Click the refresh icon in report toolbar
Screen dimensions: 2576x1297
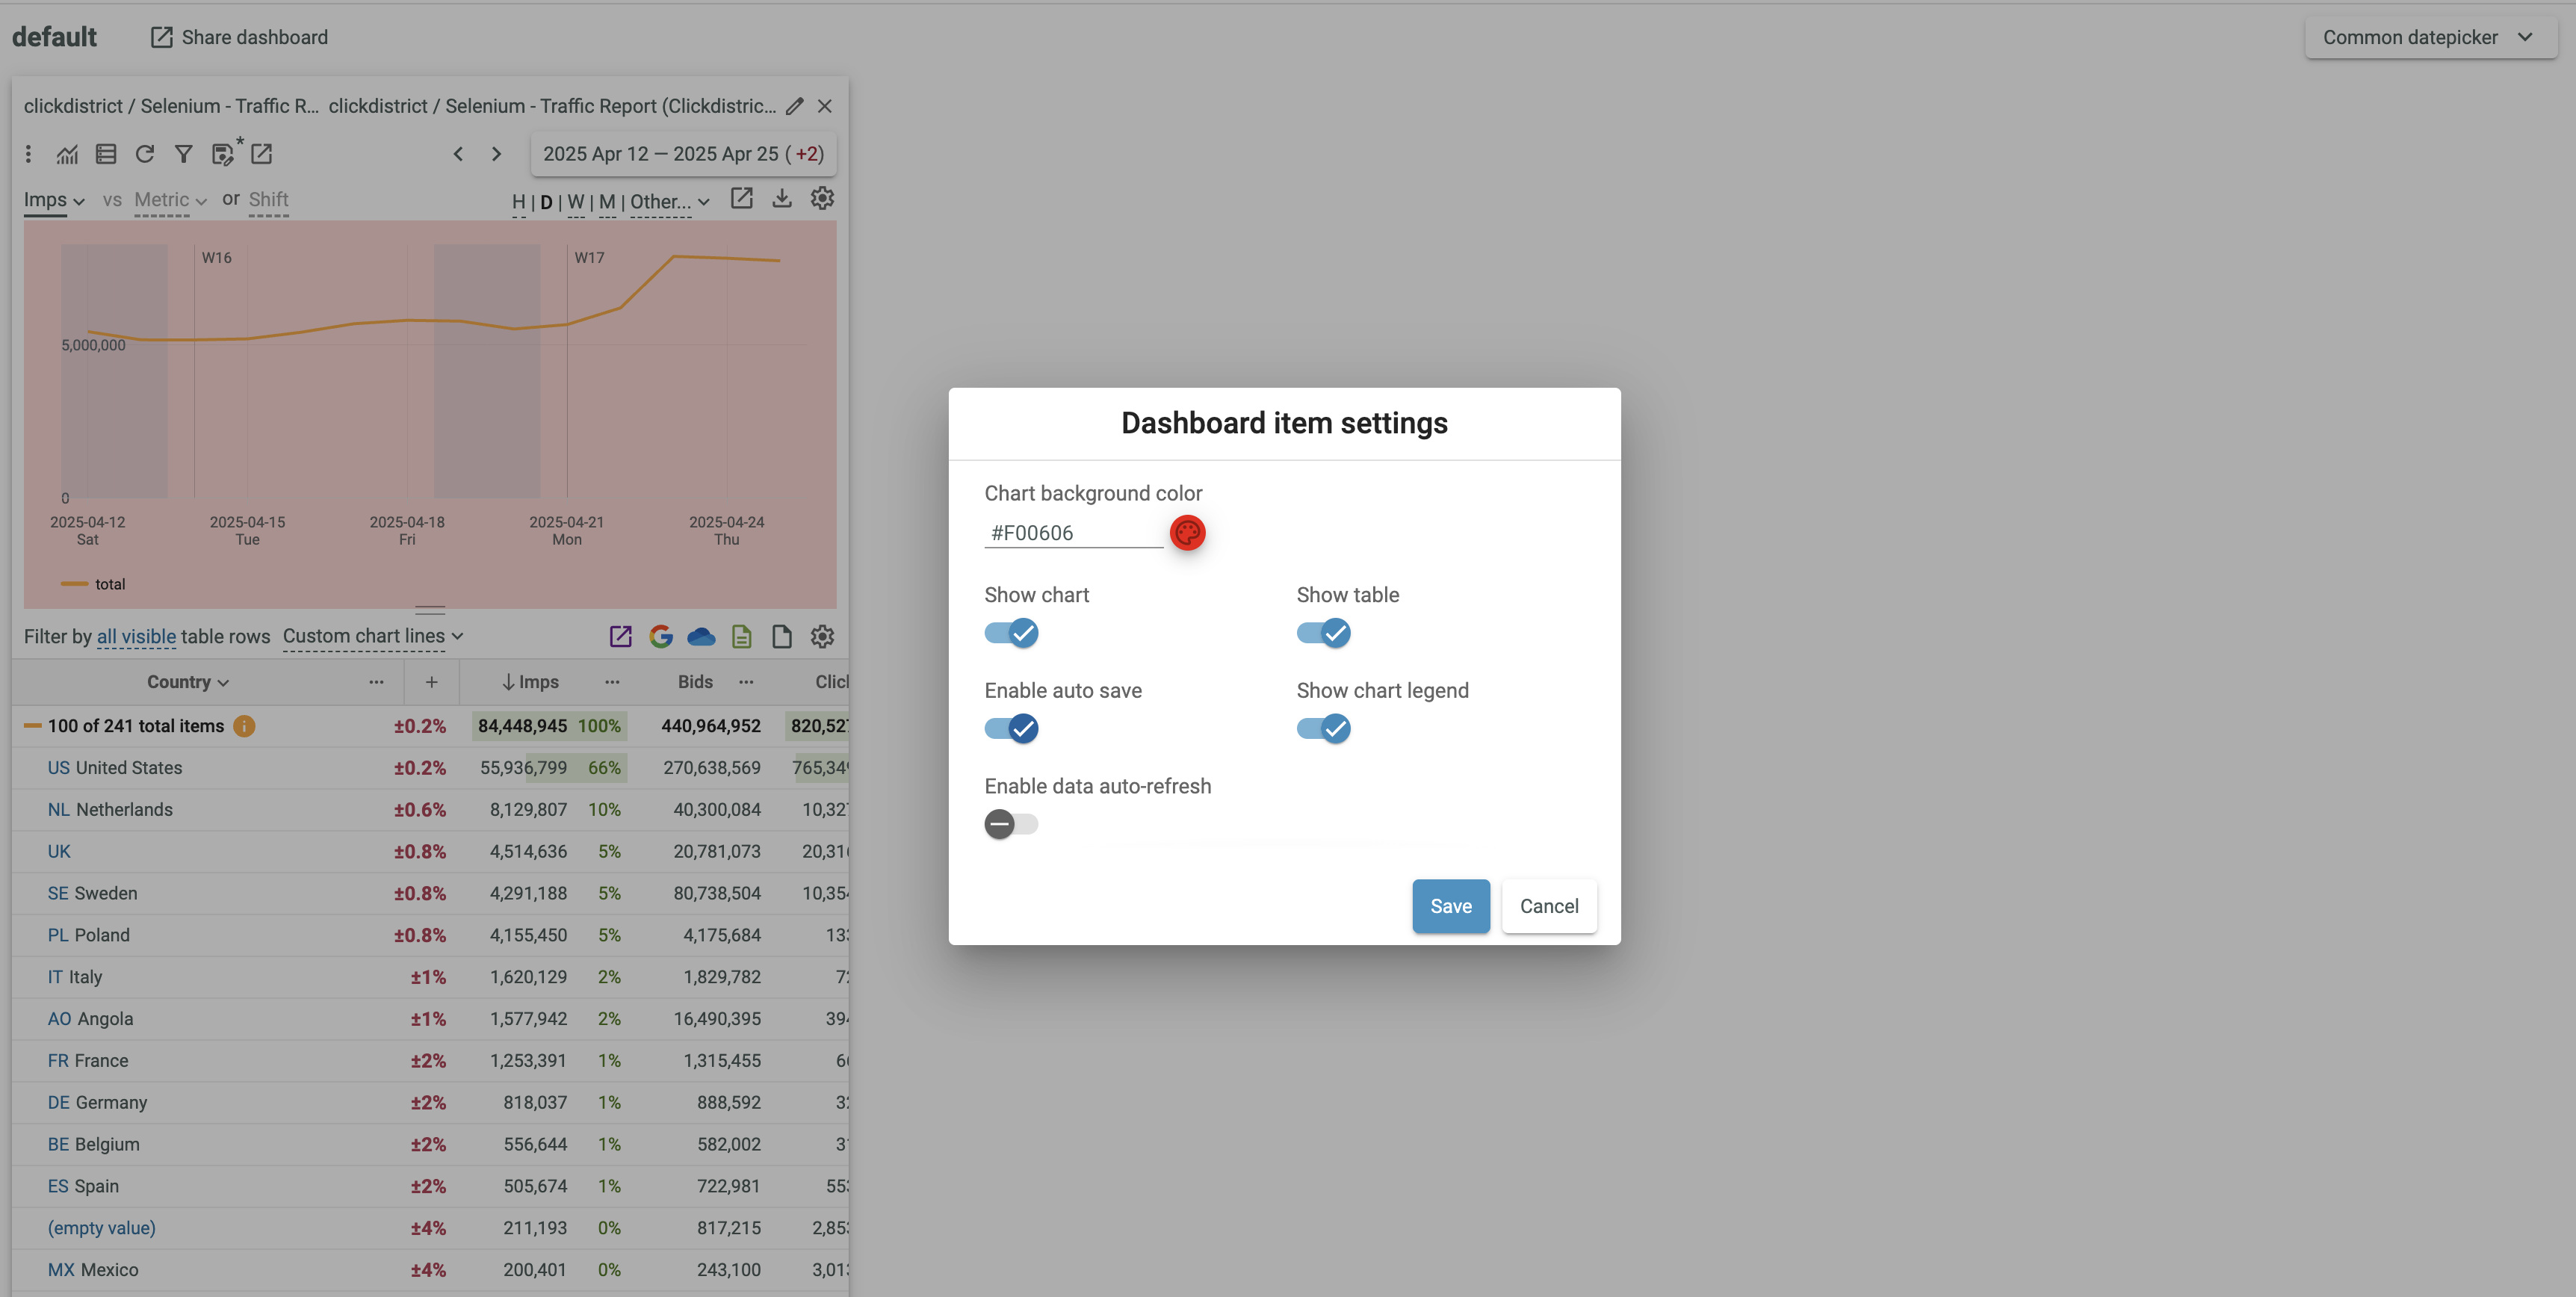coord(145,154)
